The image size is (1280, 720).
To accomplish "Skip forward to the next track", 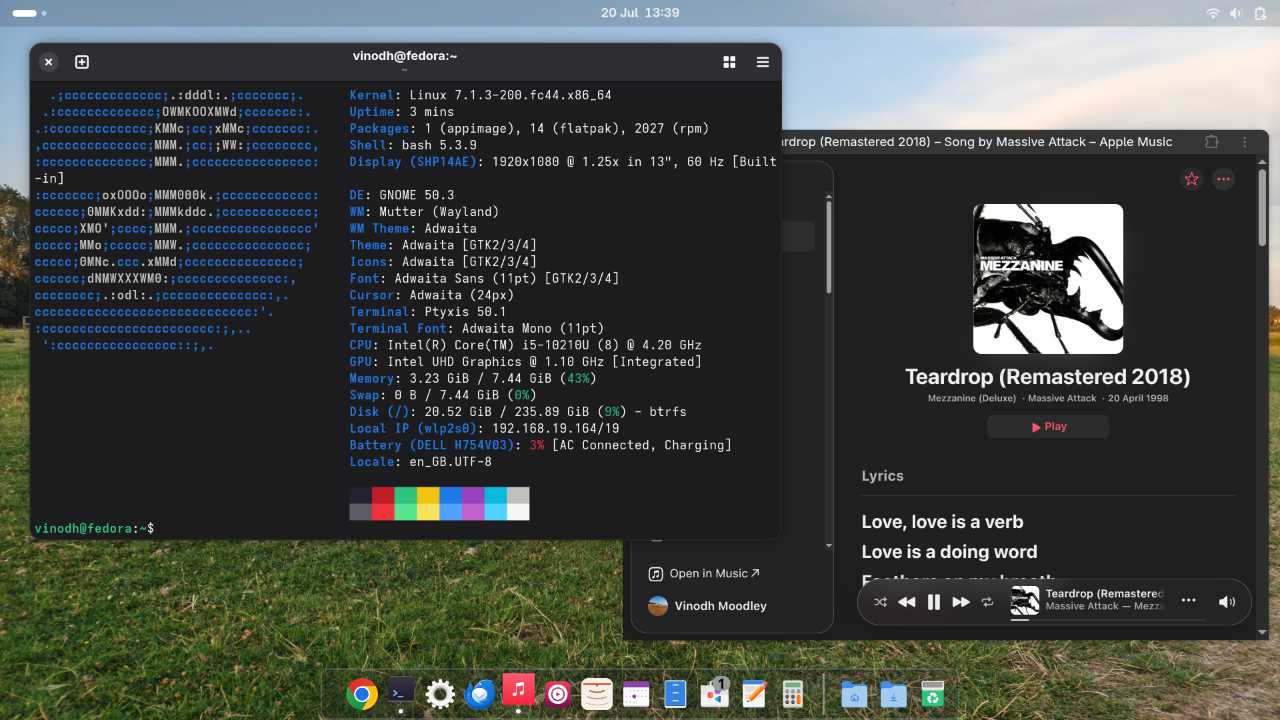I will pyautogui.click(x=961, y=602).
